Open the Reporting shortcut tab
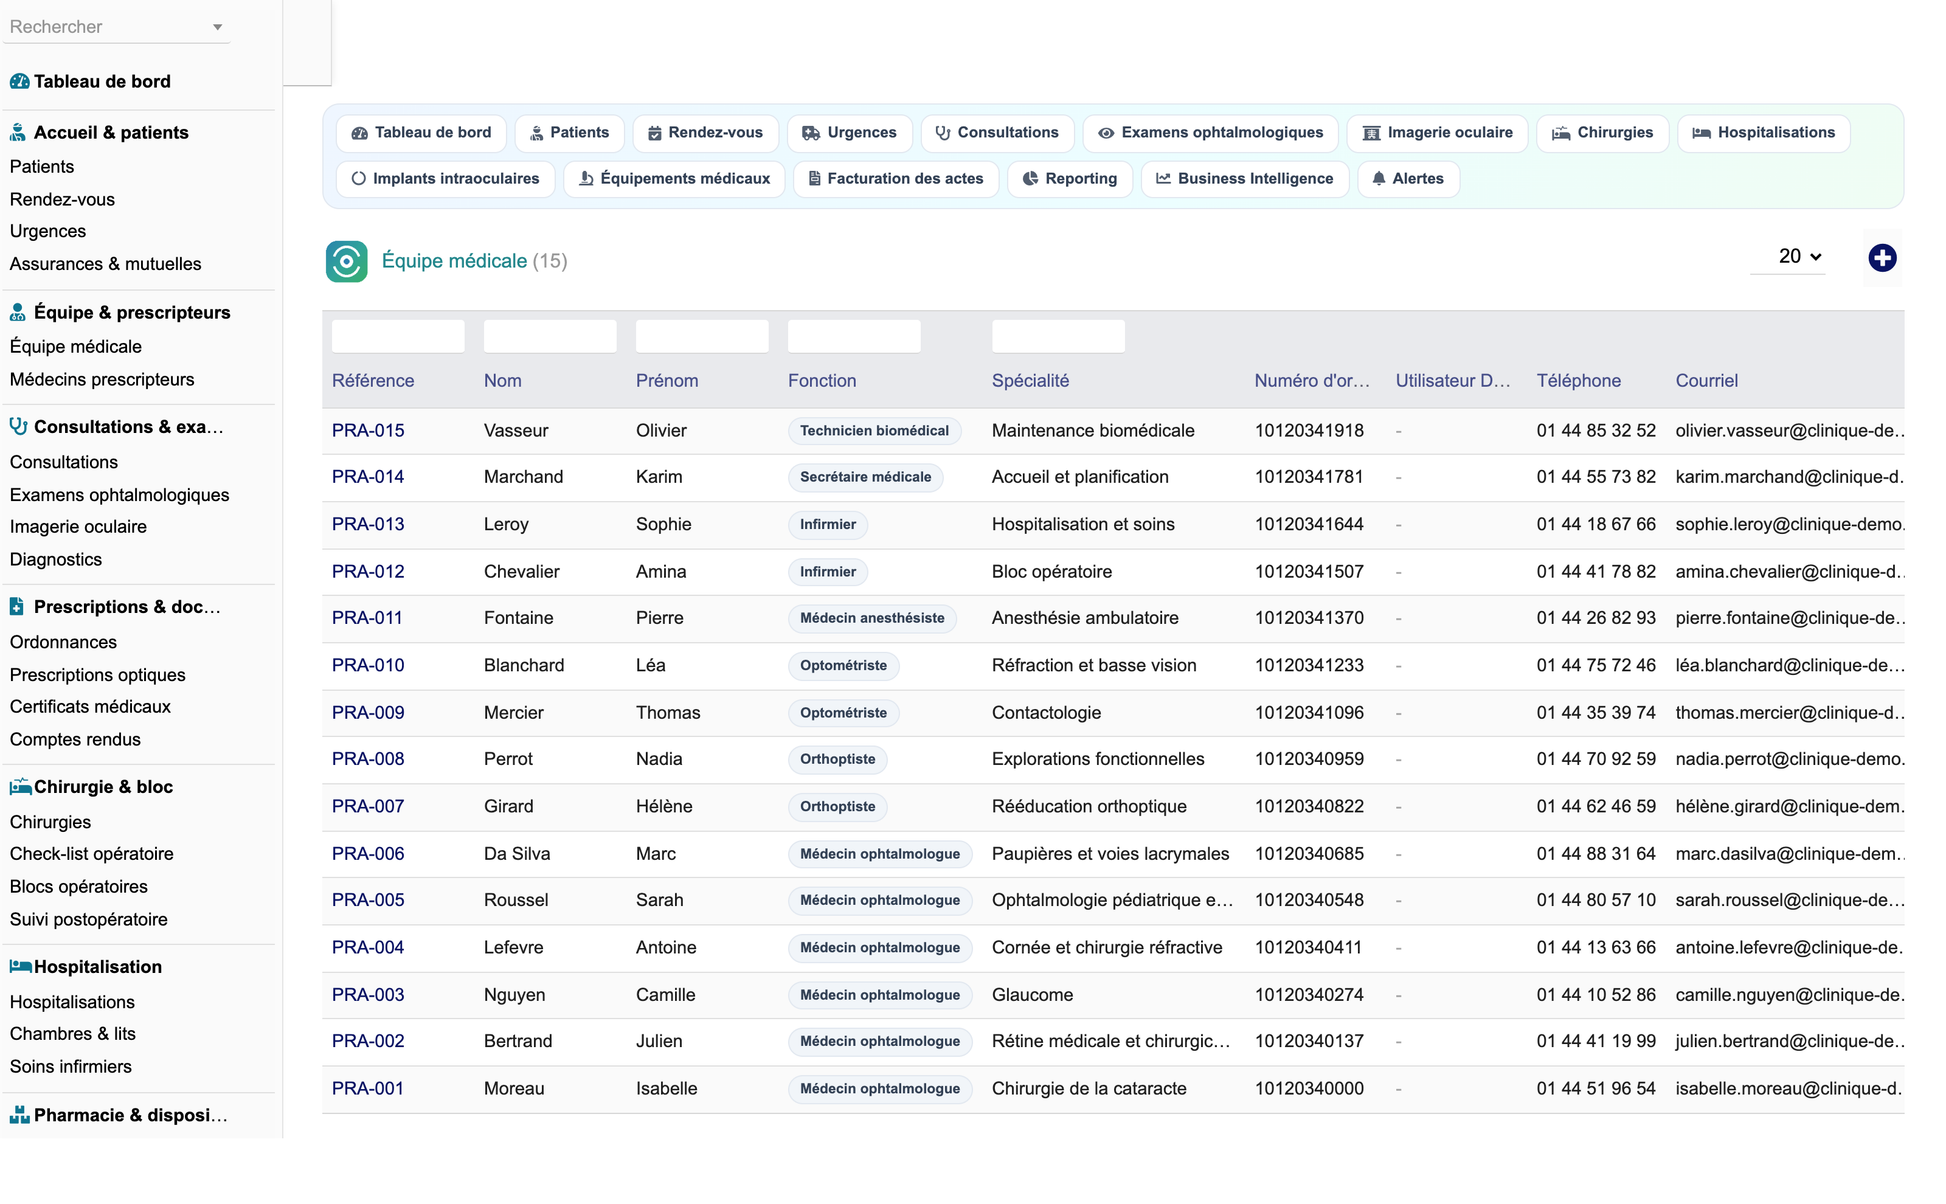The height and width of the screenshot is (1204, 1946). pyautogui.click(x=1069, y=178)
